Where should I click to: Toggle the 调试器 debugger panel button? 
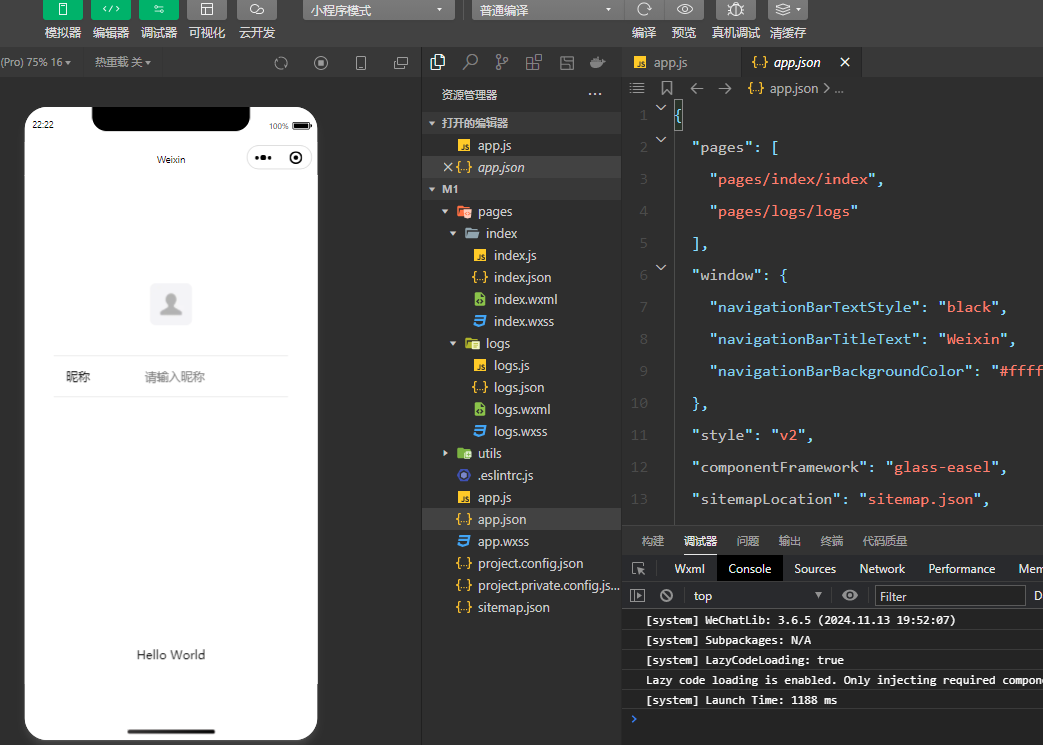click(x=159, y=10)
